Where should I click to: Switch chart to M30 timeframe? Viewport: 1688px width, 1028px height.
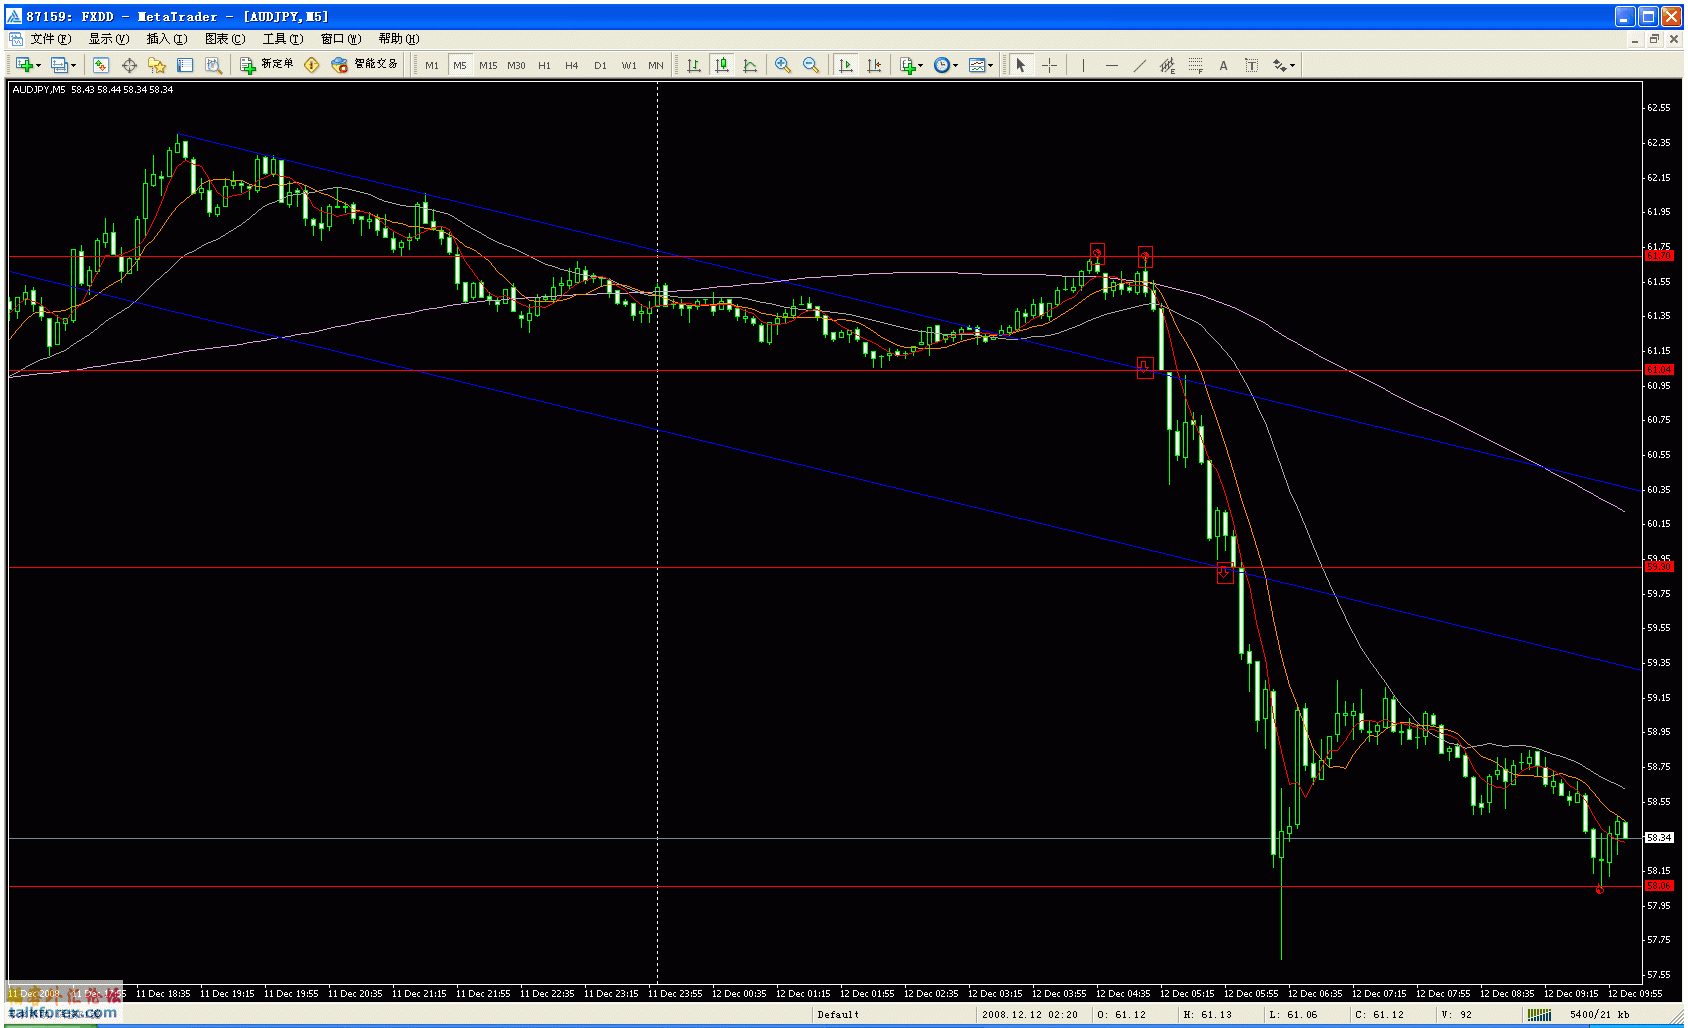coord(516,65)
